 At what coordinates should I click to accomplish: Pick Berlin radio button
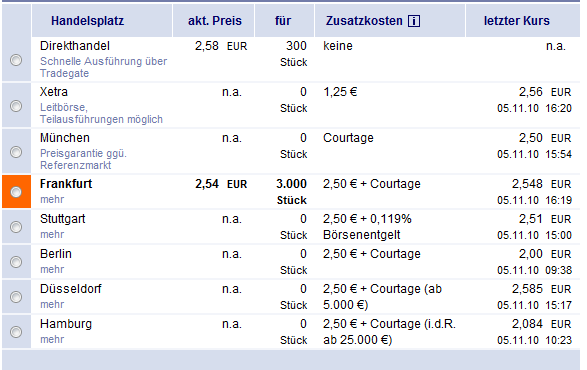click(x=16, y=262)
